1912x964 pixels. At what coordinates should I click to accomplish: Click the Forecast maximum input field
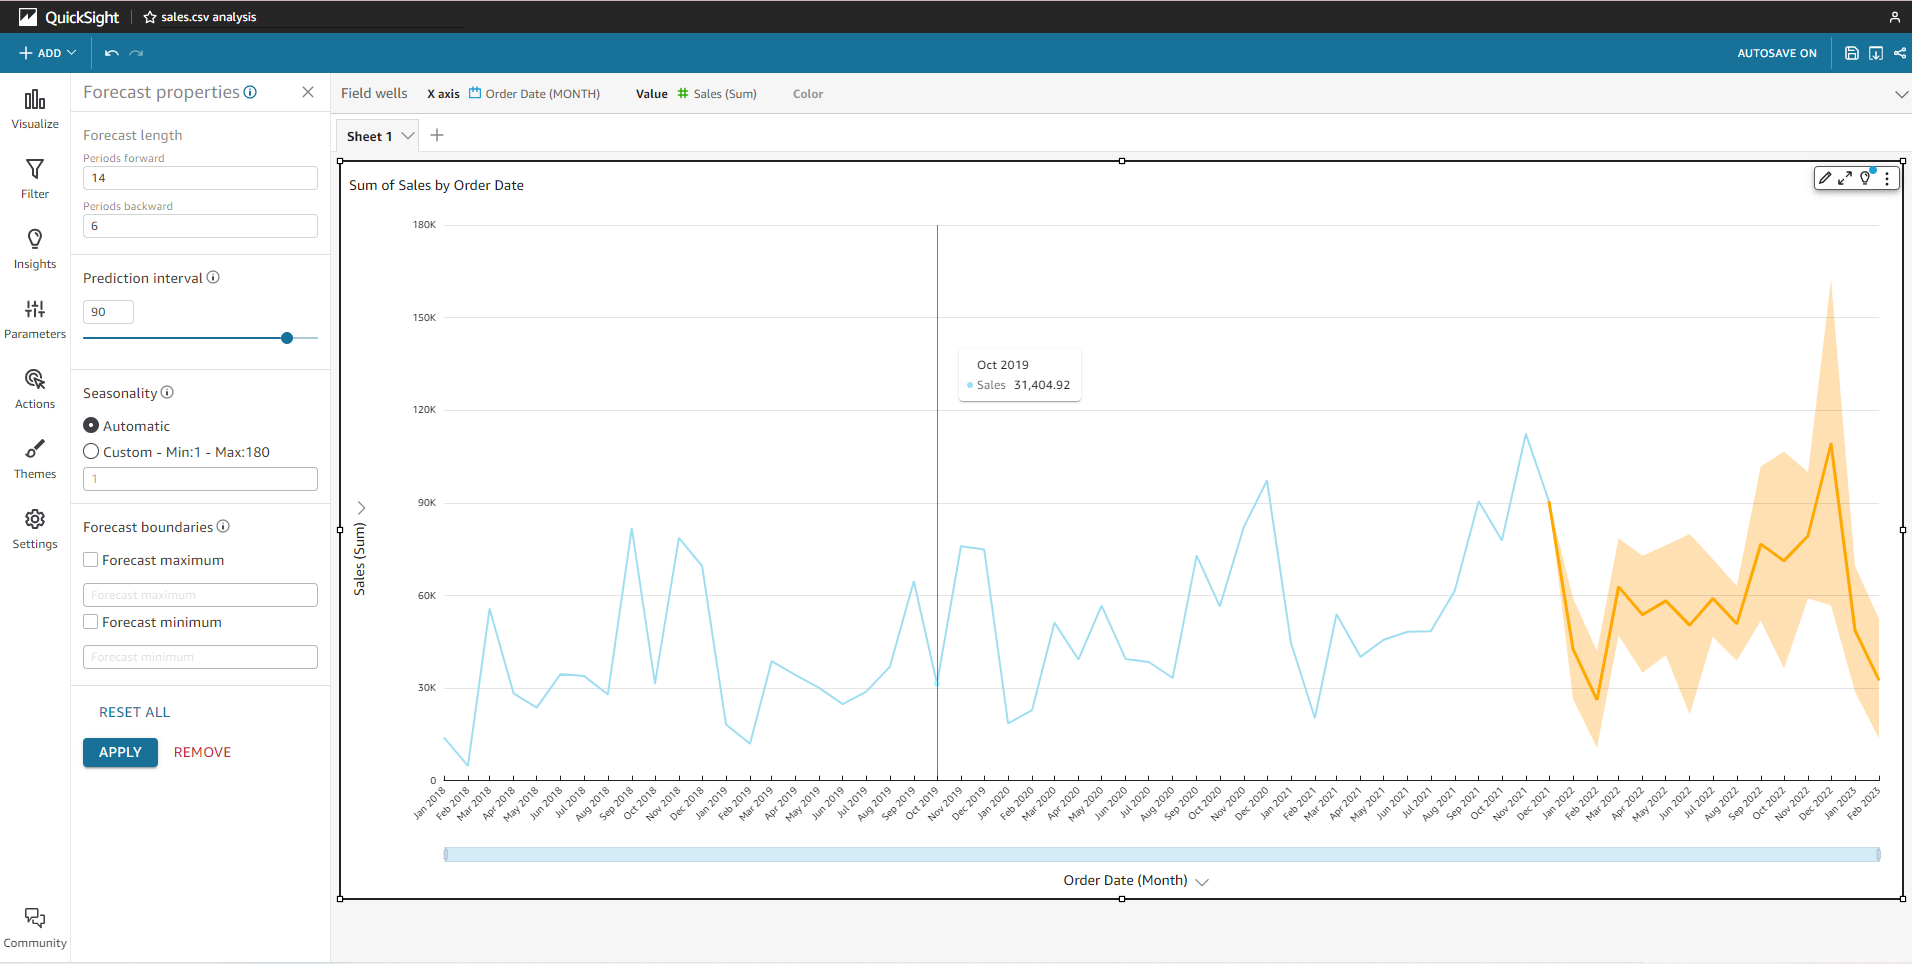pyautogui.click(x=200, y=595)
